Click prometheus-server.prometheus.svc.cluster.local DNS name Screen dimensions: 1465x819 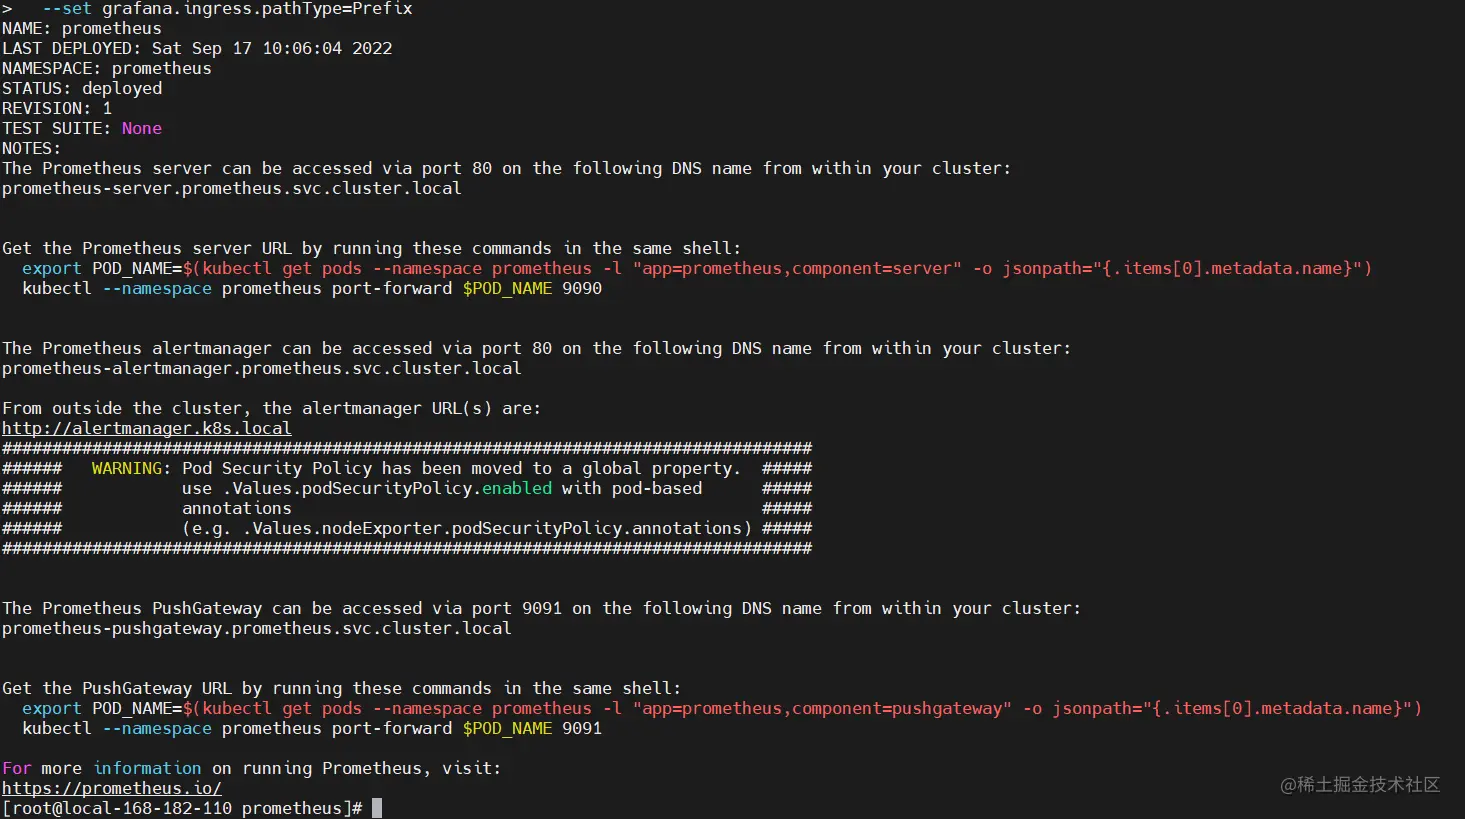pyautogui.click(x=232, y=188)
